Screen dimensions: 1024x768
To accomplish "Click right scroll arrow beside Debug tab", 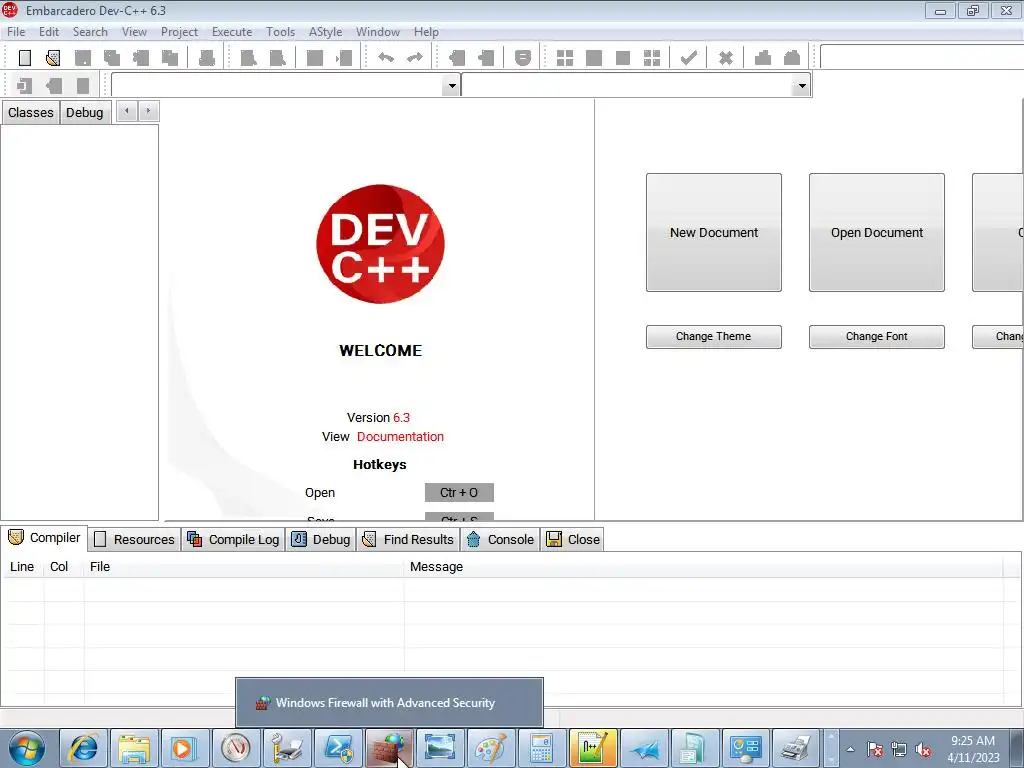I will pos(148,112).
